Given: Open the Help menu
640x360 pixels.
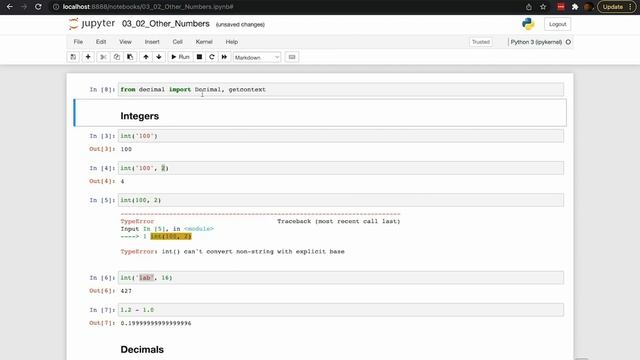Looking at the screenshot, I should [x=231, y=42].
